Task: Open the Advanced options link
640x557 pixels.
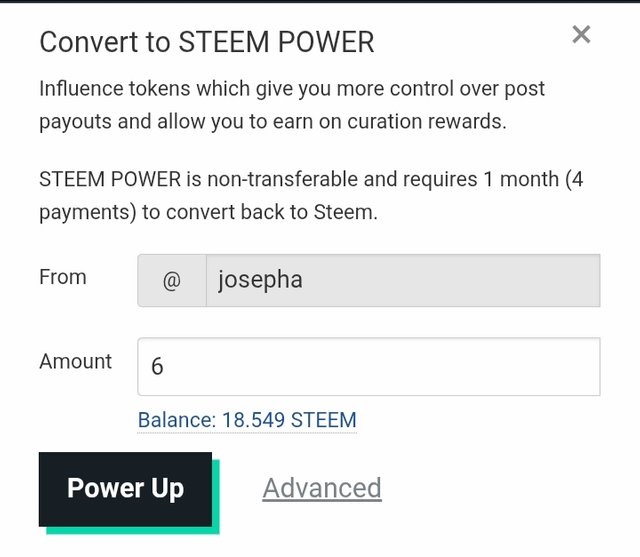Action: (322, 488)
